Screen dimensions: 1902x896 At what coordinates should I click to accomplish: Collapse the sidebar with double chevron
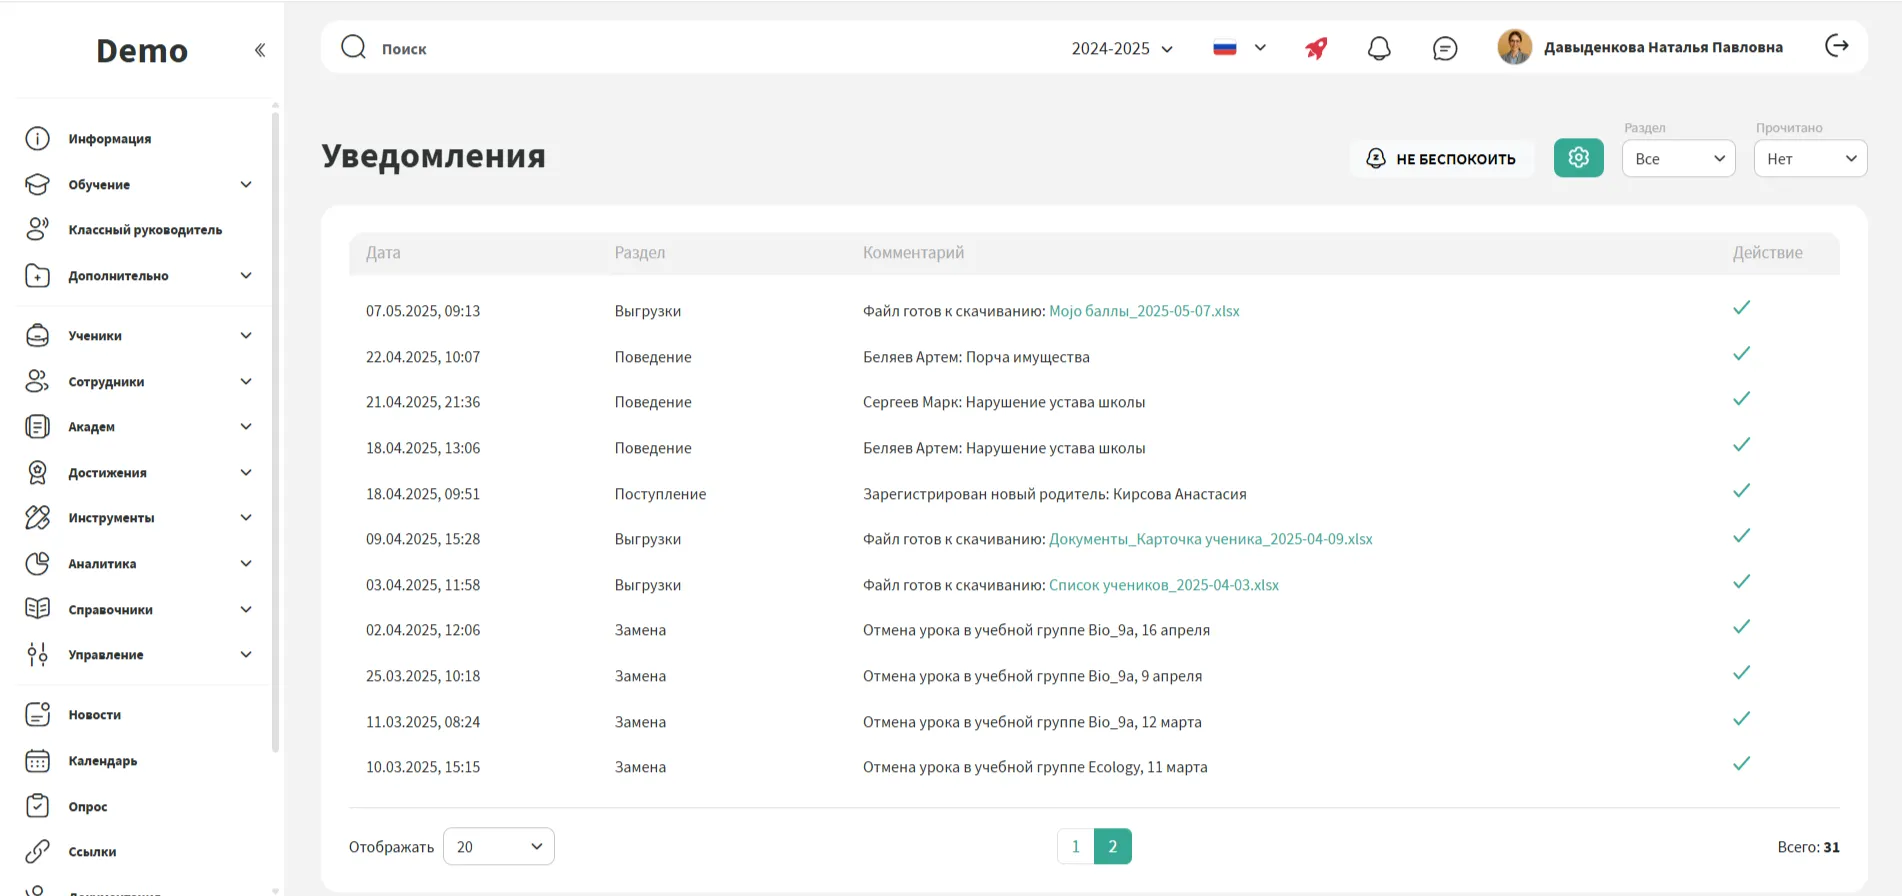pyautogui.click(x=260, y=50)
